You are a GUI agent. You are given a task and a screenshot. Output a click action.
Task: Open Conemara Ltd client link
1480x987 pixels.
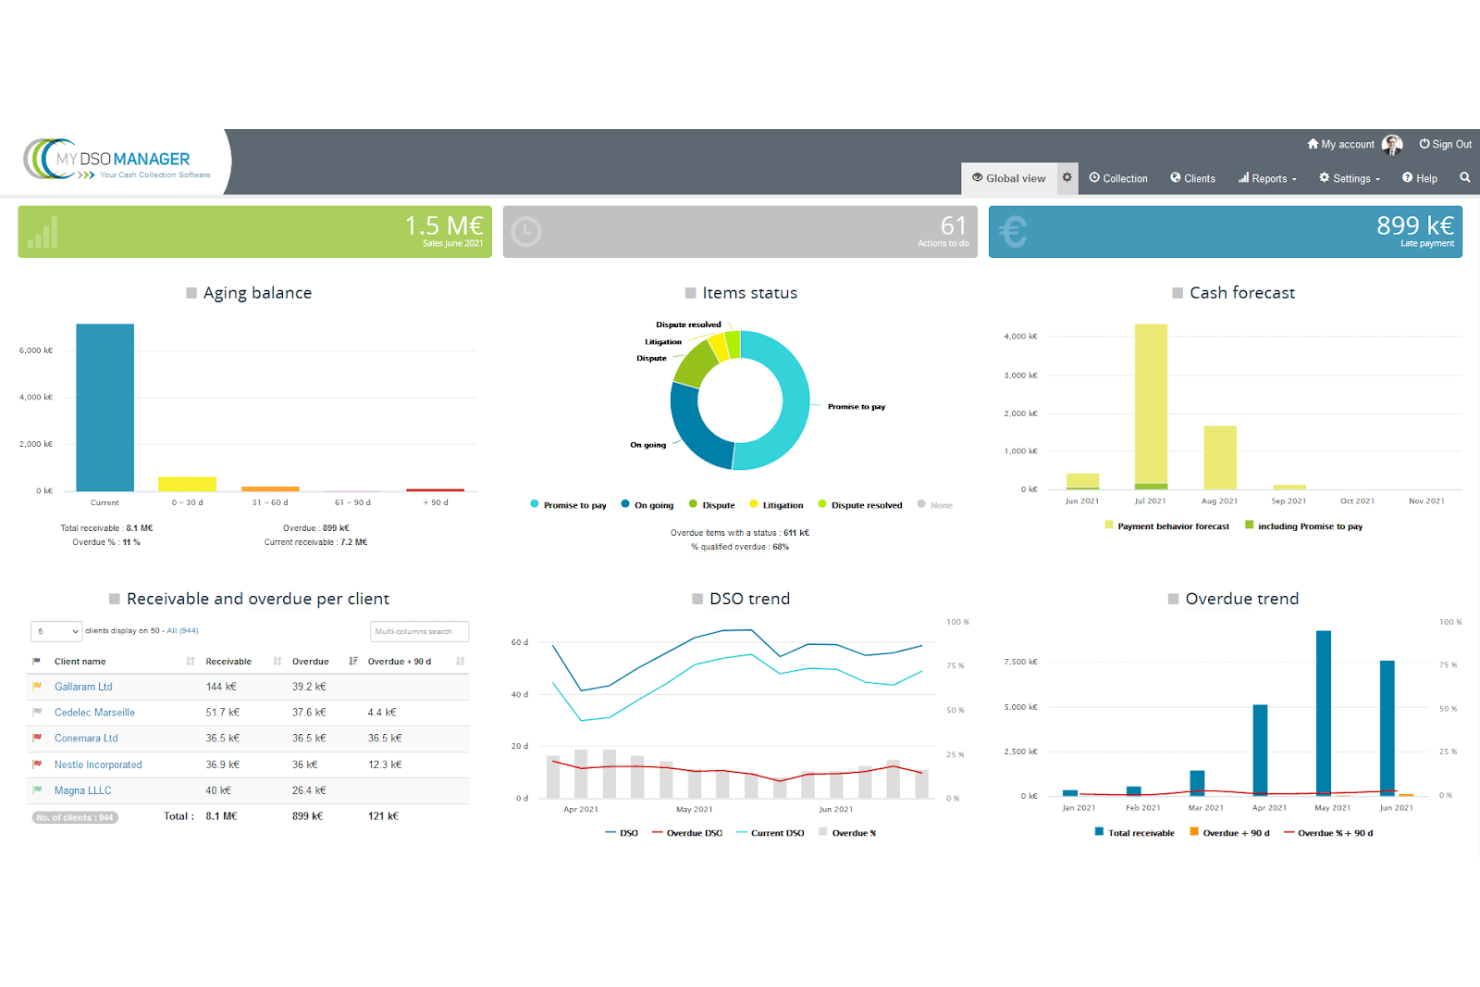86,738
